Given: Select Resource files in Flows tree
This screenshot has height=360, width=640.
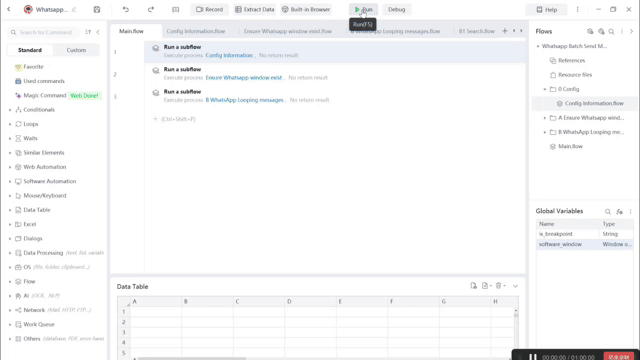Looking at the screenshot, I should [x=575, y=75].
